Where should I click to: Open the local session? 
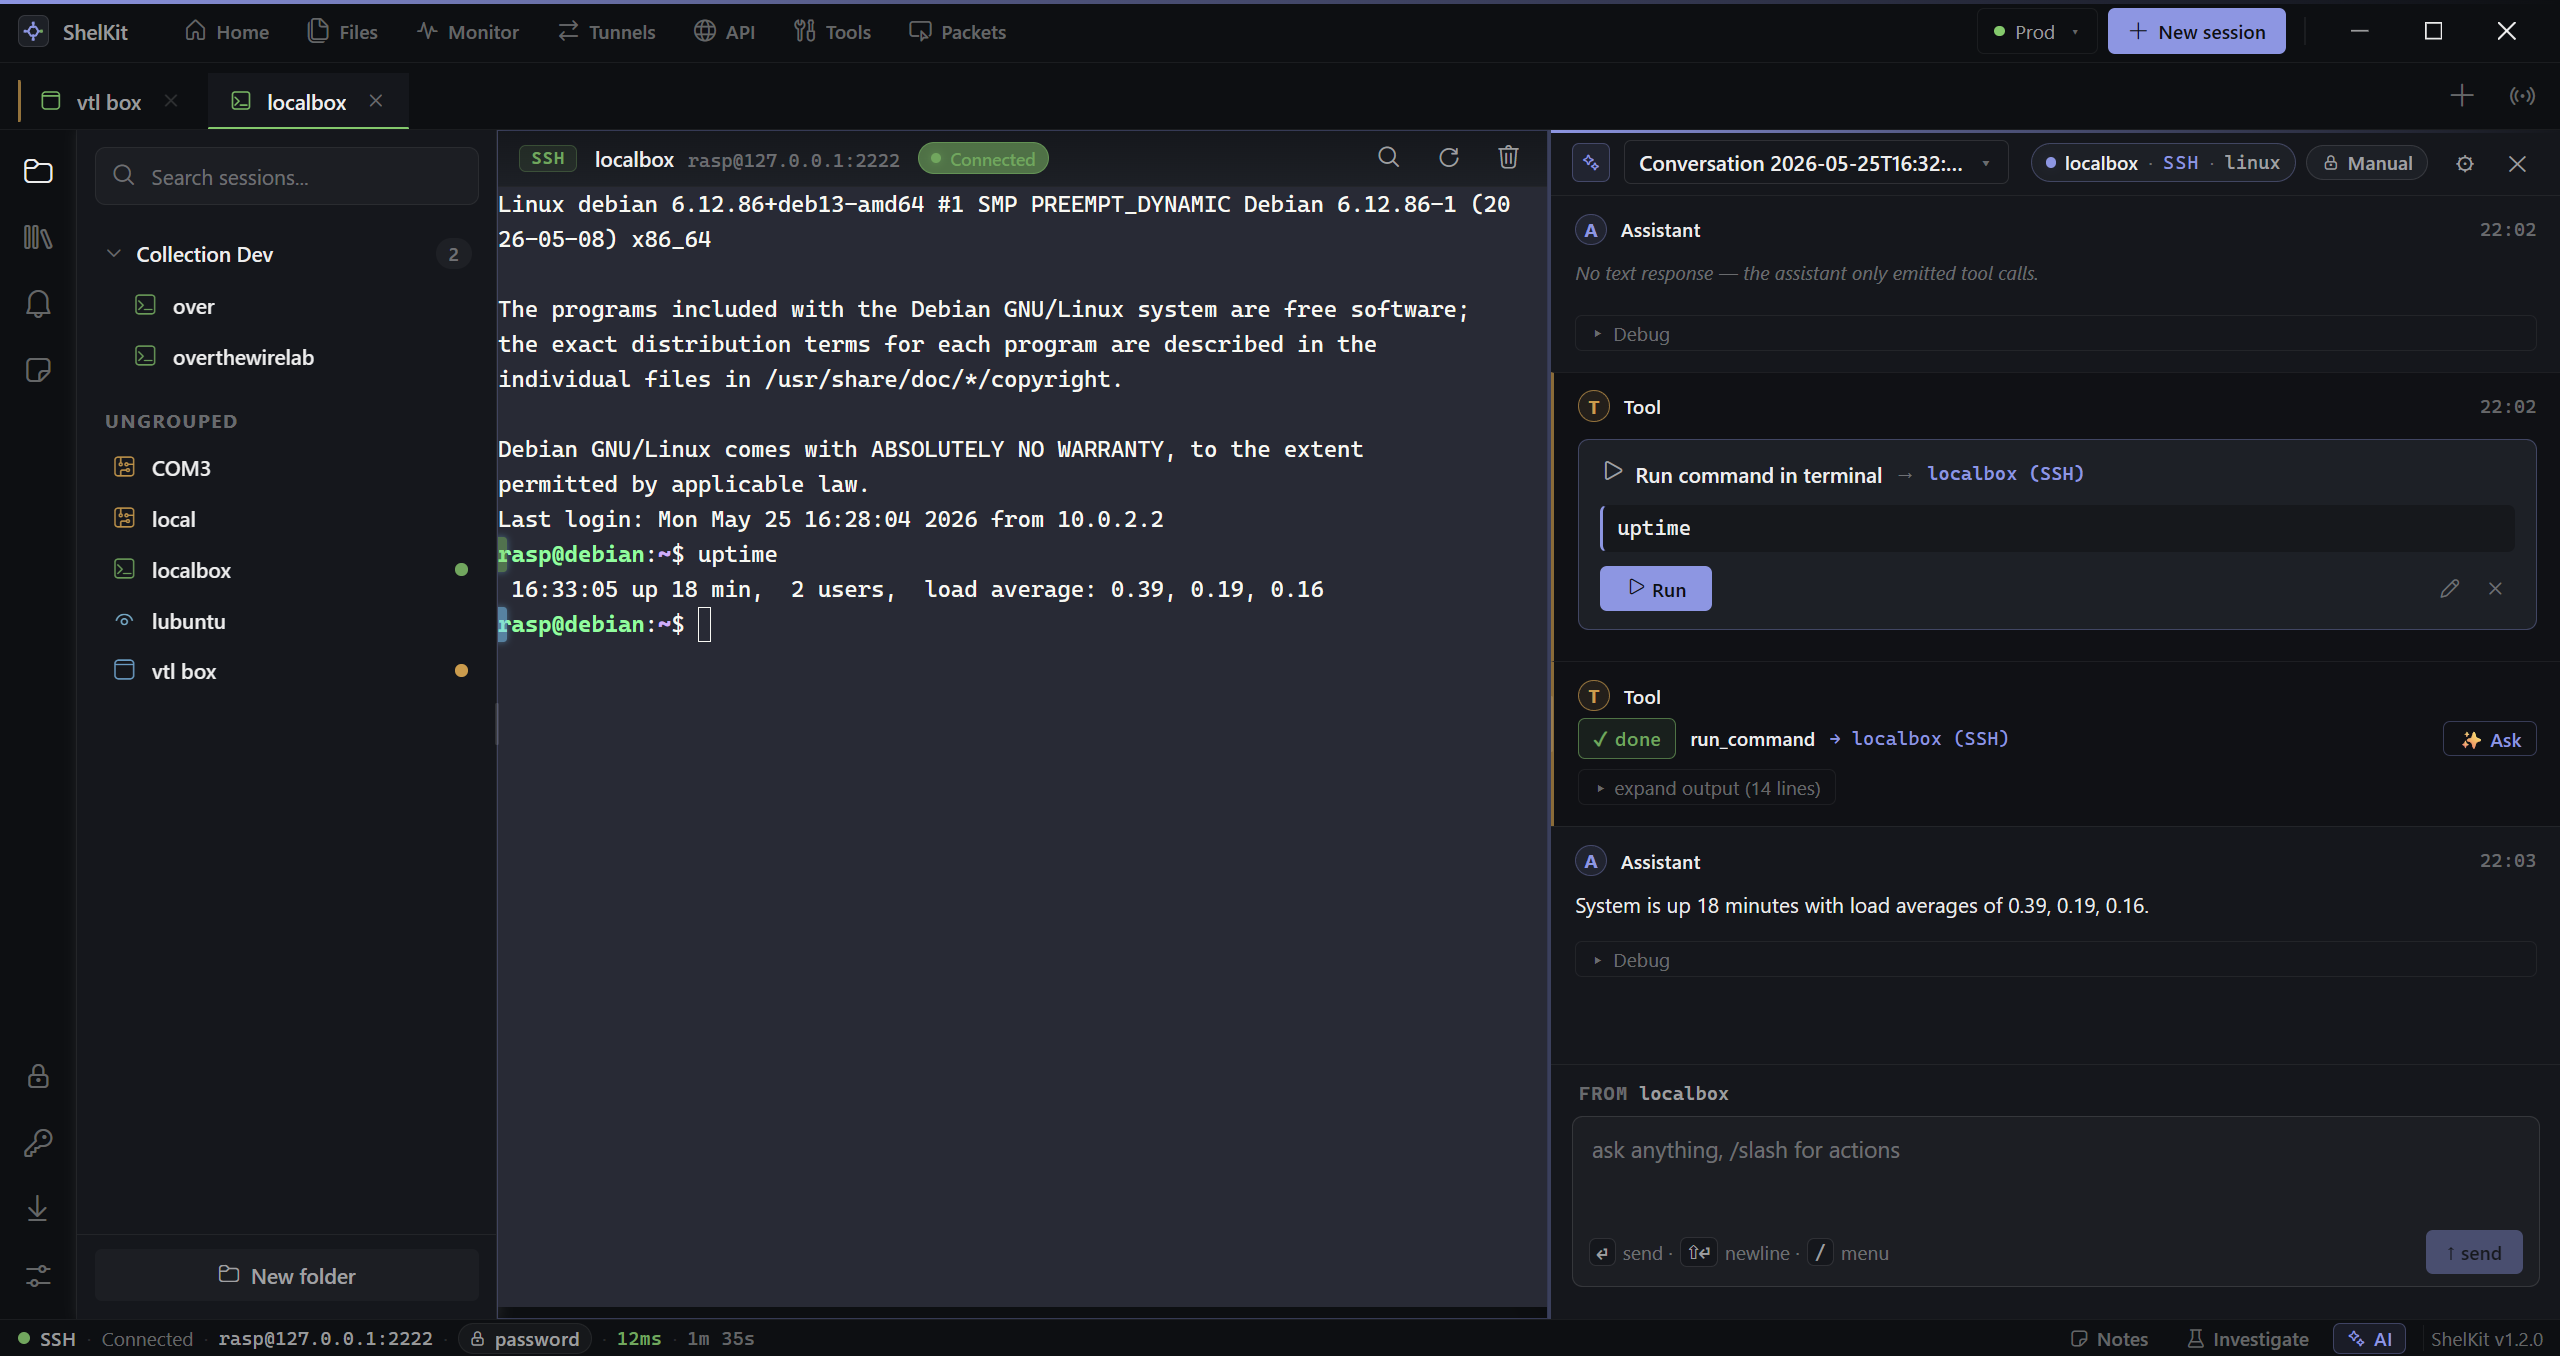pyautogui.click(x=287, y=519)
